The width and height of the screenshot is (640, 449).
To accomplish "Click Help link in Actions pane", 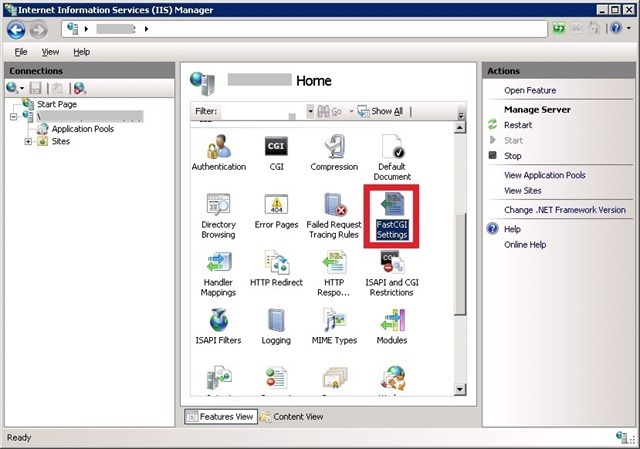I will (512, 229).
